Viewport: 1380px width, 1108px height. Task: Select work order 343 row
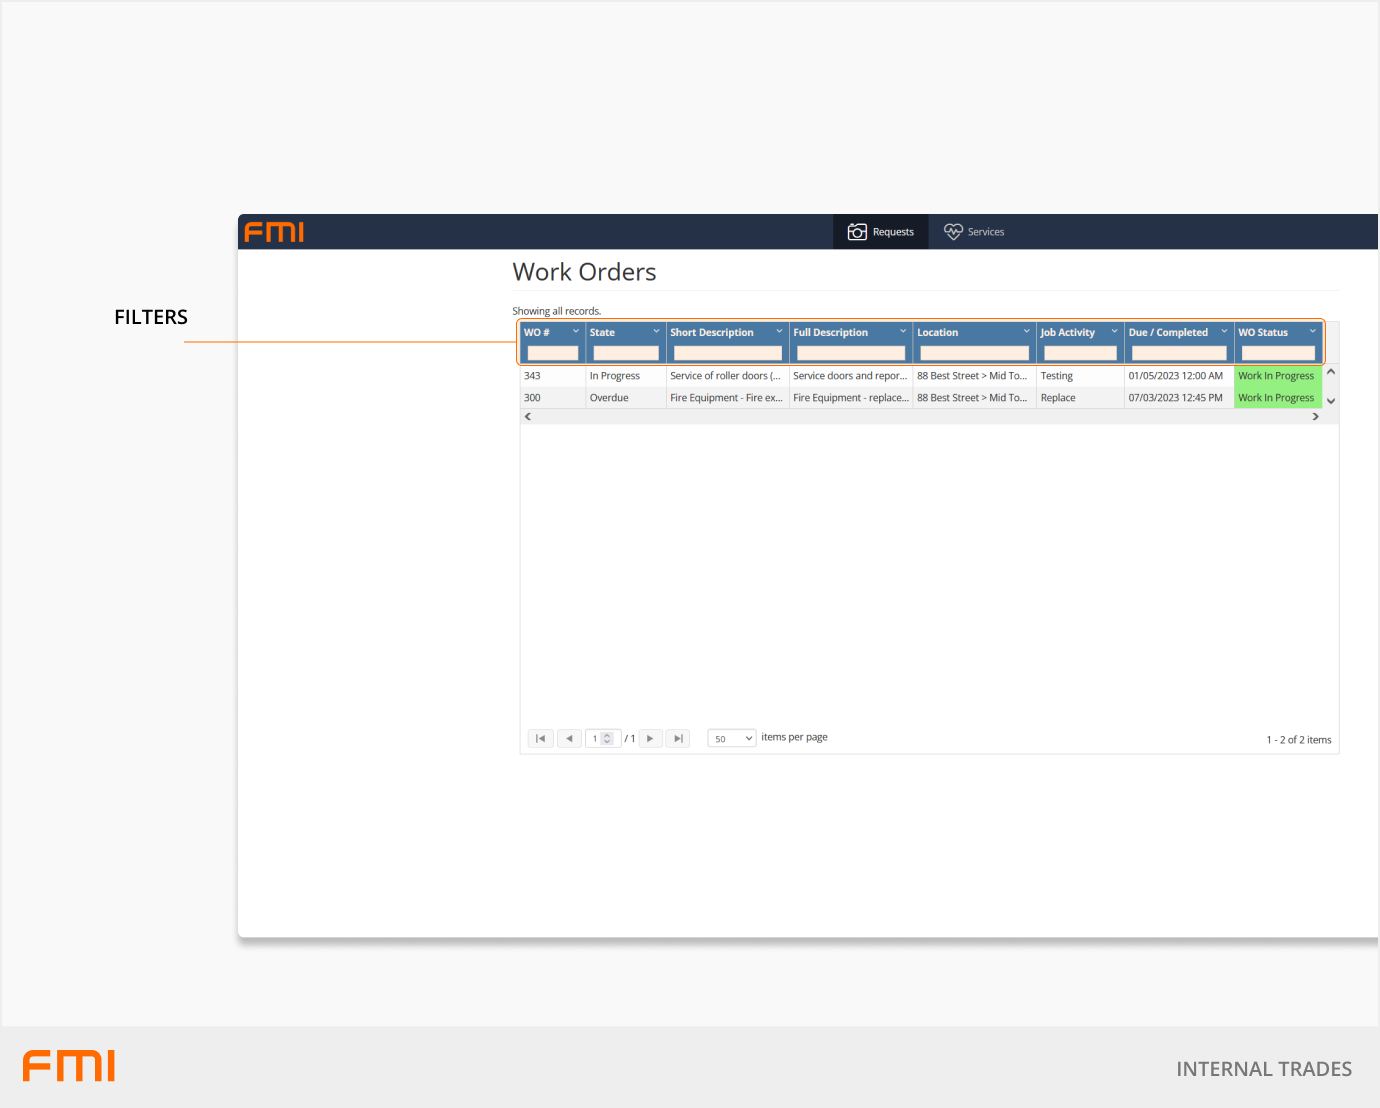pos(532,376)
